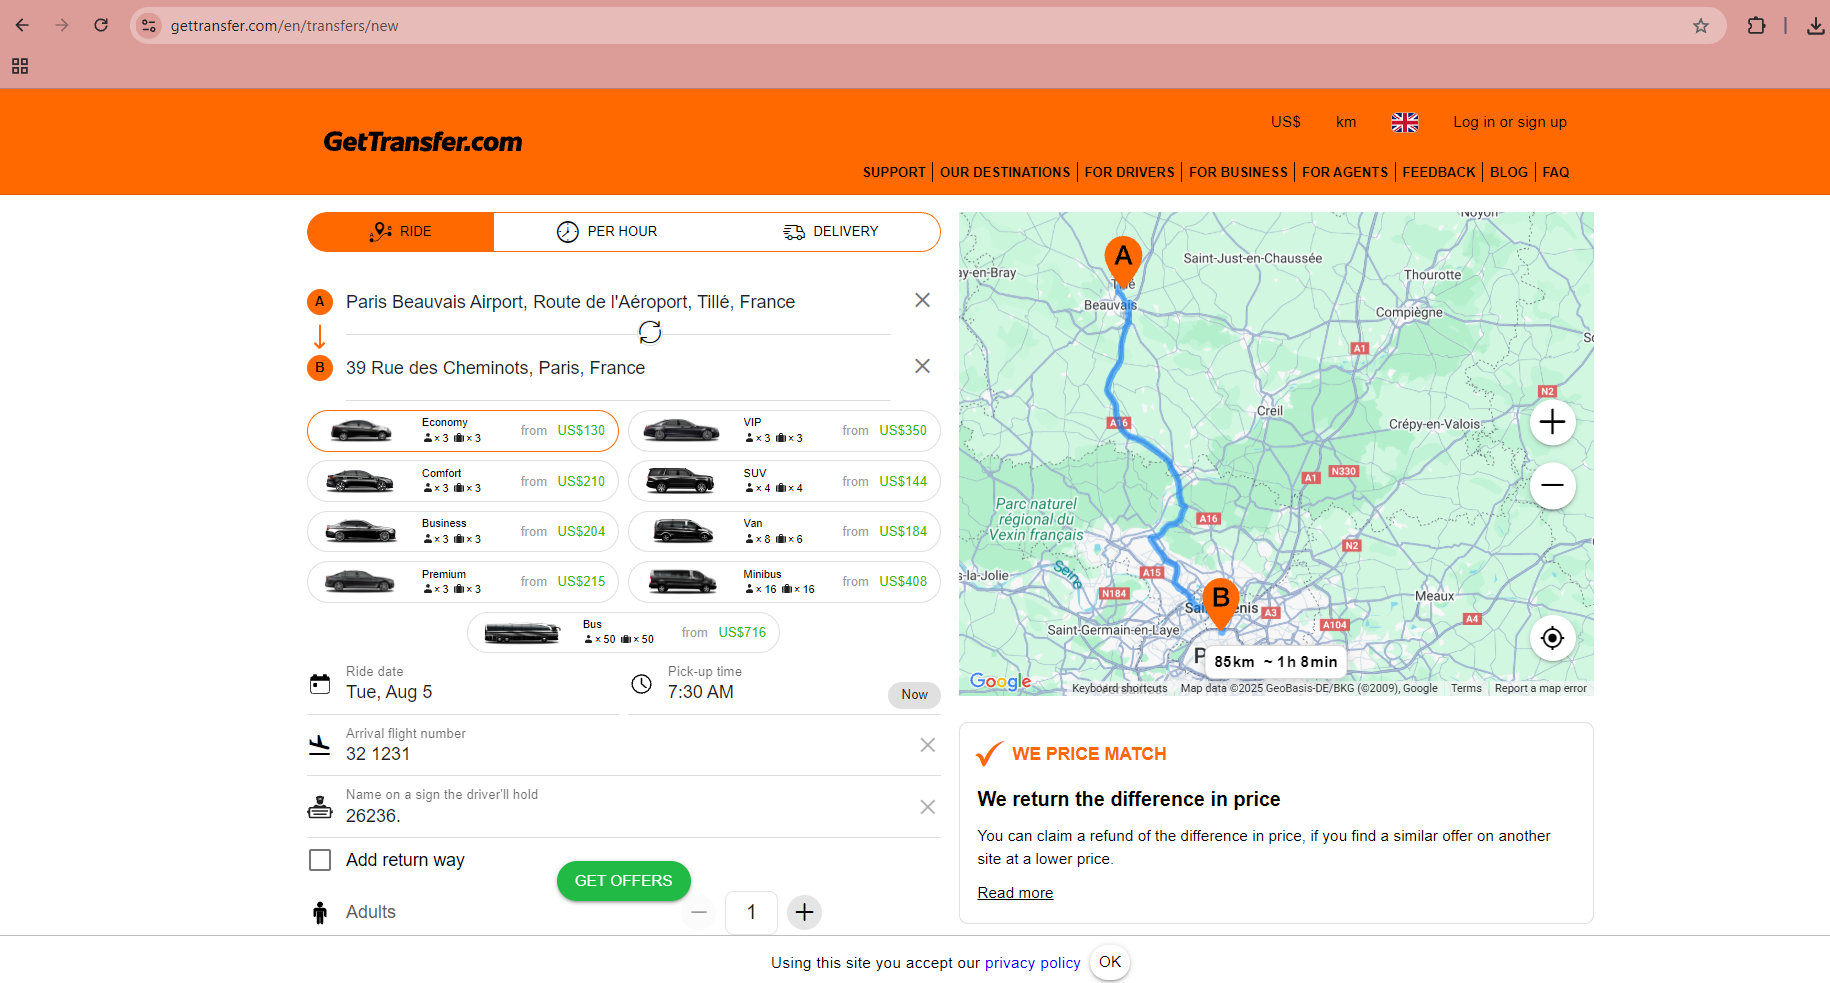Select the Comfort car class
The height and width of the screenshot is (983, 1830).
[x=463, y=481]
